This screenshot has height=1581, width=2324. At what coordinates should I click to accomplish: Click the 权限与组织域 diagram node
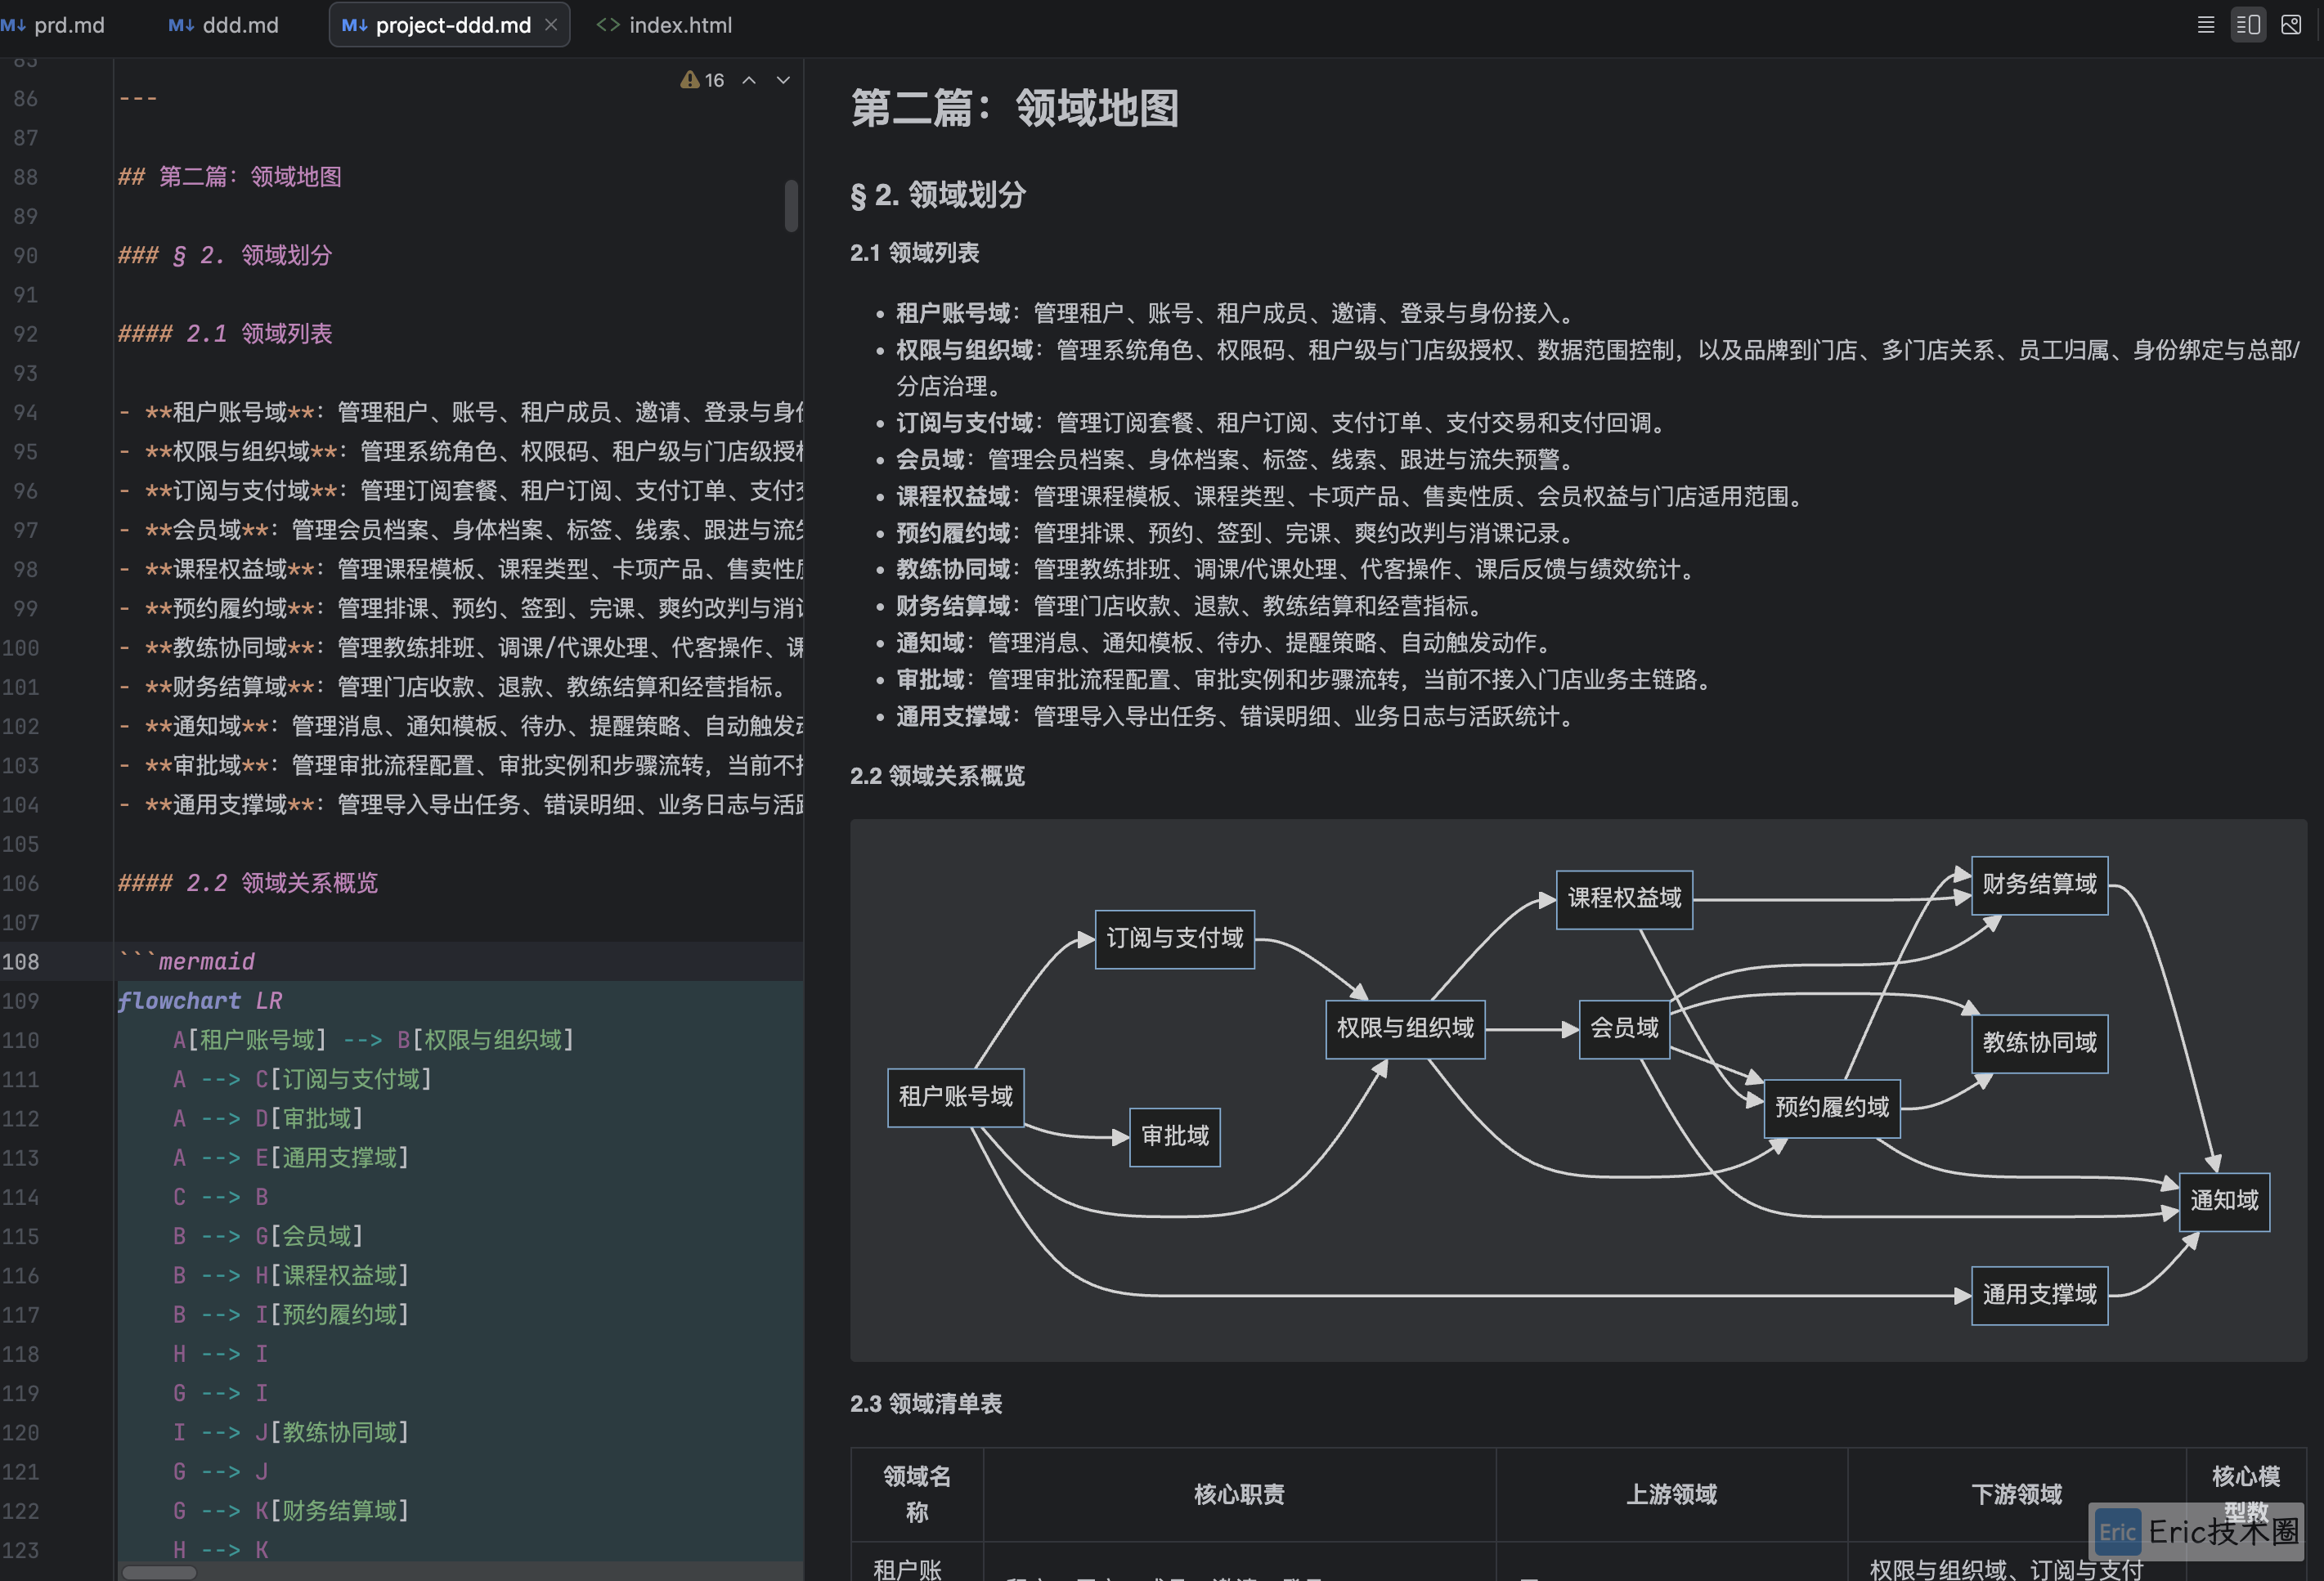(x=1405, y=1028)
